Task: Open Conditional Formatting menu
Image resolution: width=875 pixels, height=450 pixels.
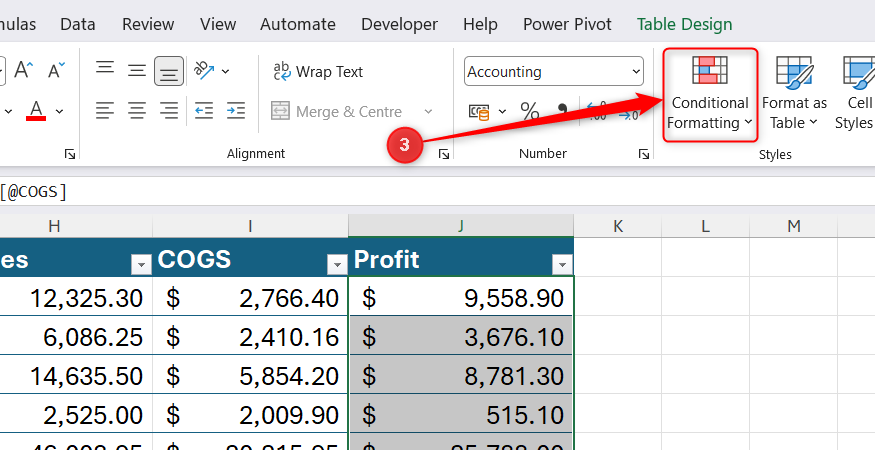Action: (x=710, y=94)
